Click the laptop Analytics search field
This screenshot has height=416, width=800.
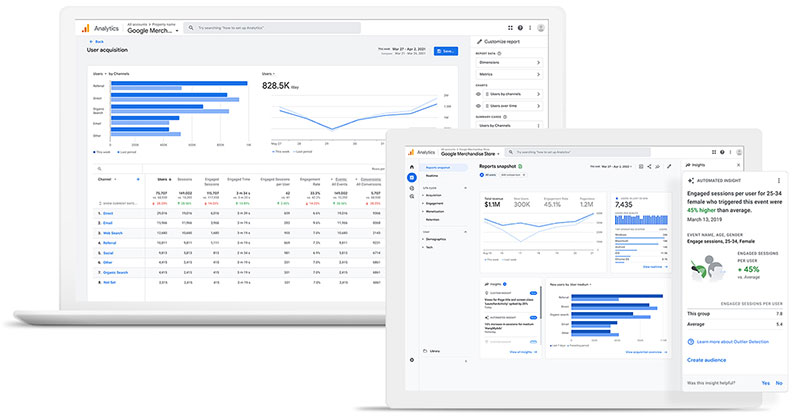tap(272, 28)
